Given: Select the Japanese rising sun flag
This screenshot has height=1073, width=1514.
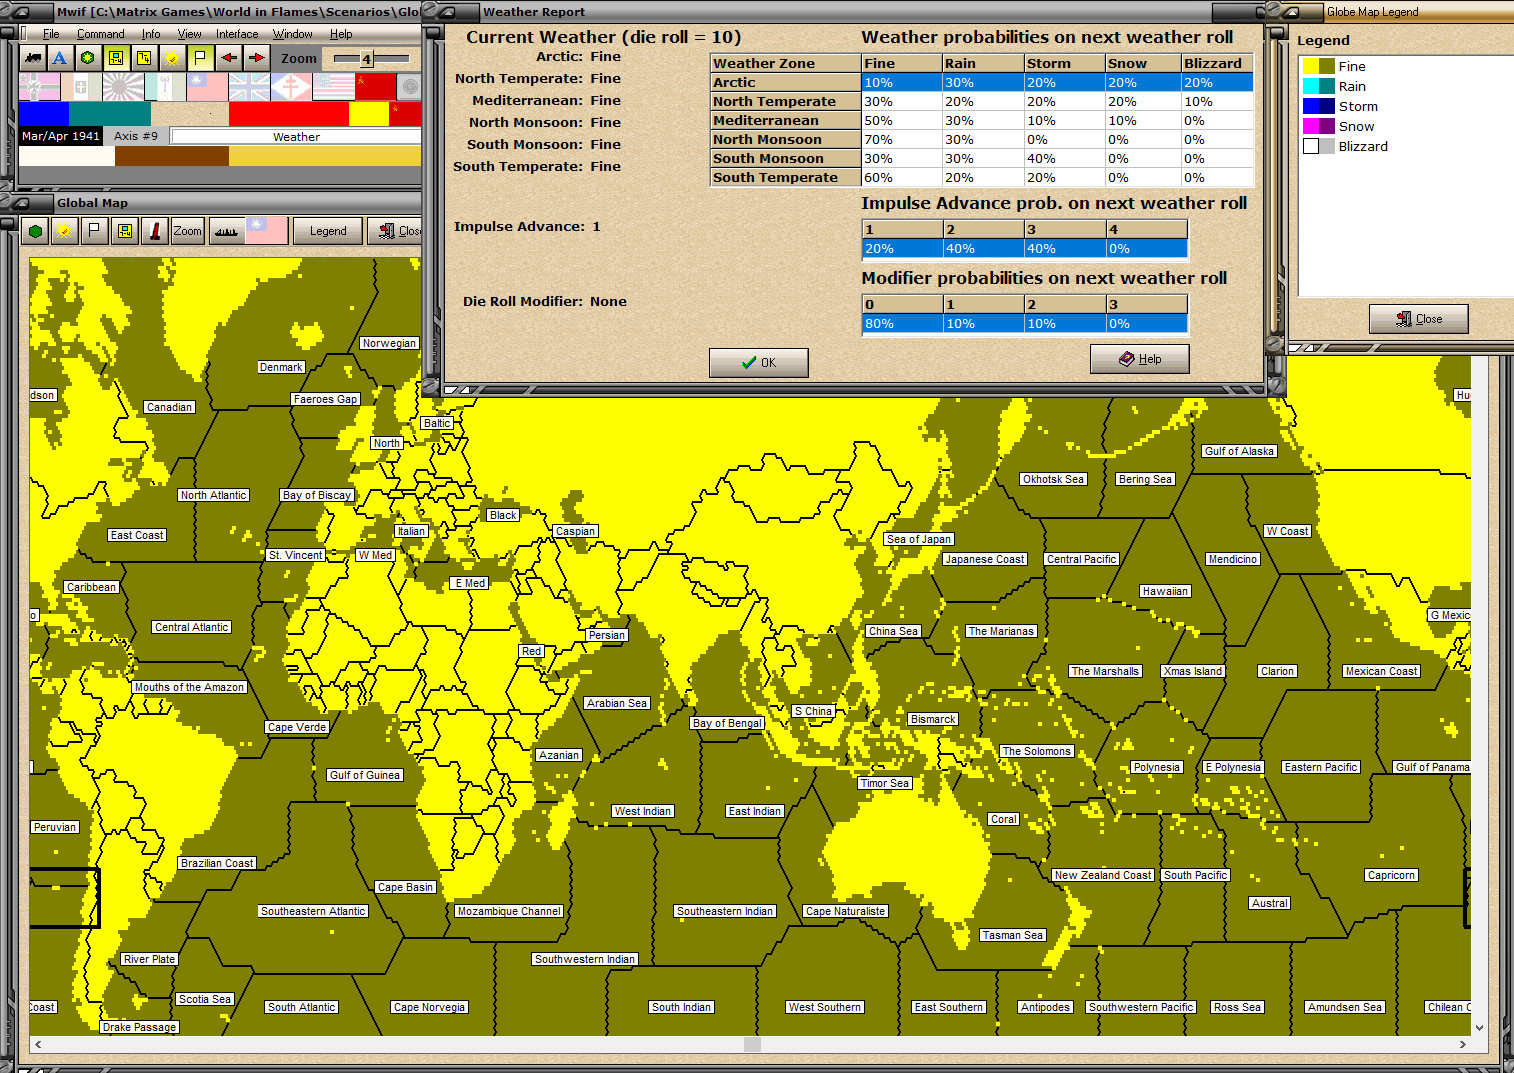Looking at the screenshot, I should point(123,87).
